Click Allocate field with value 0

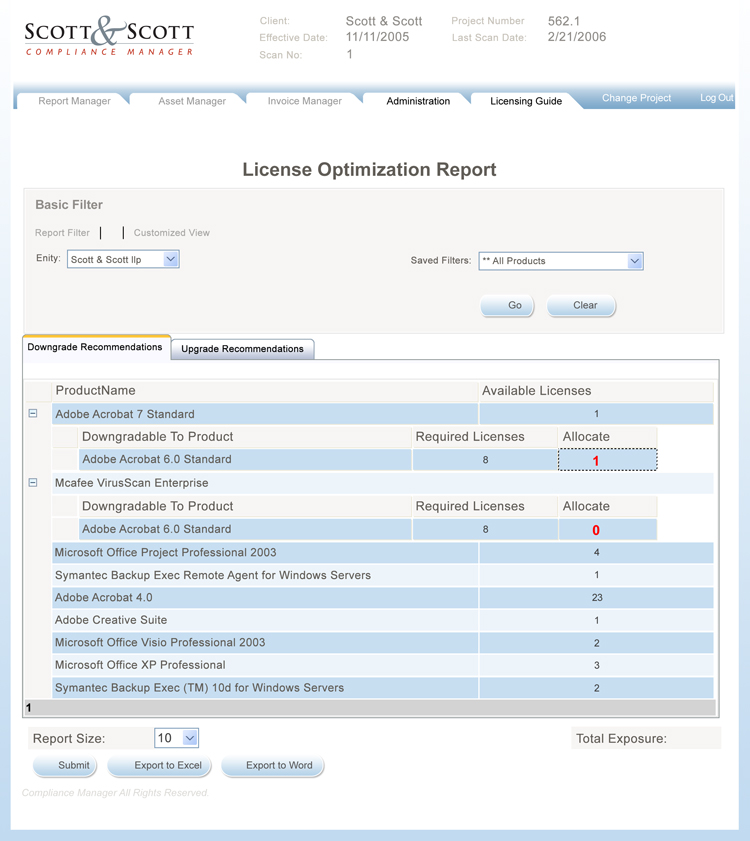607,529
